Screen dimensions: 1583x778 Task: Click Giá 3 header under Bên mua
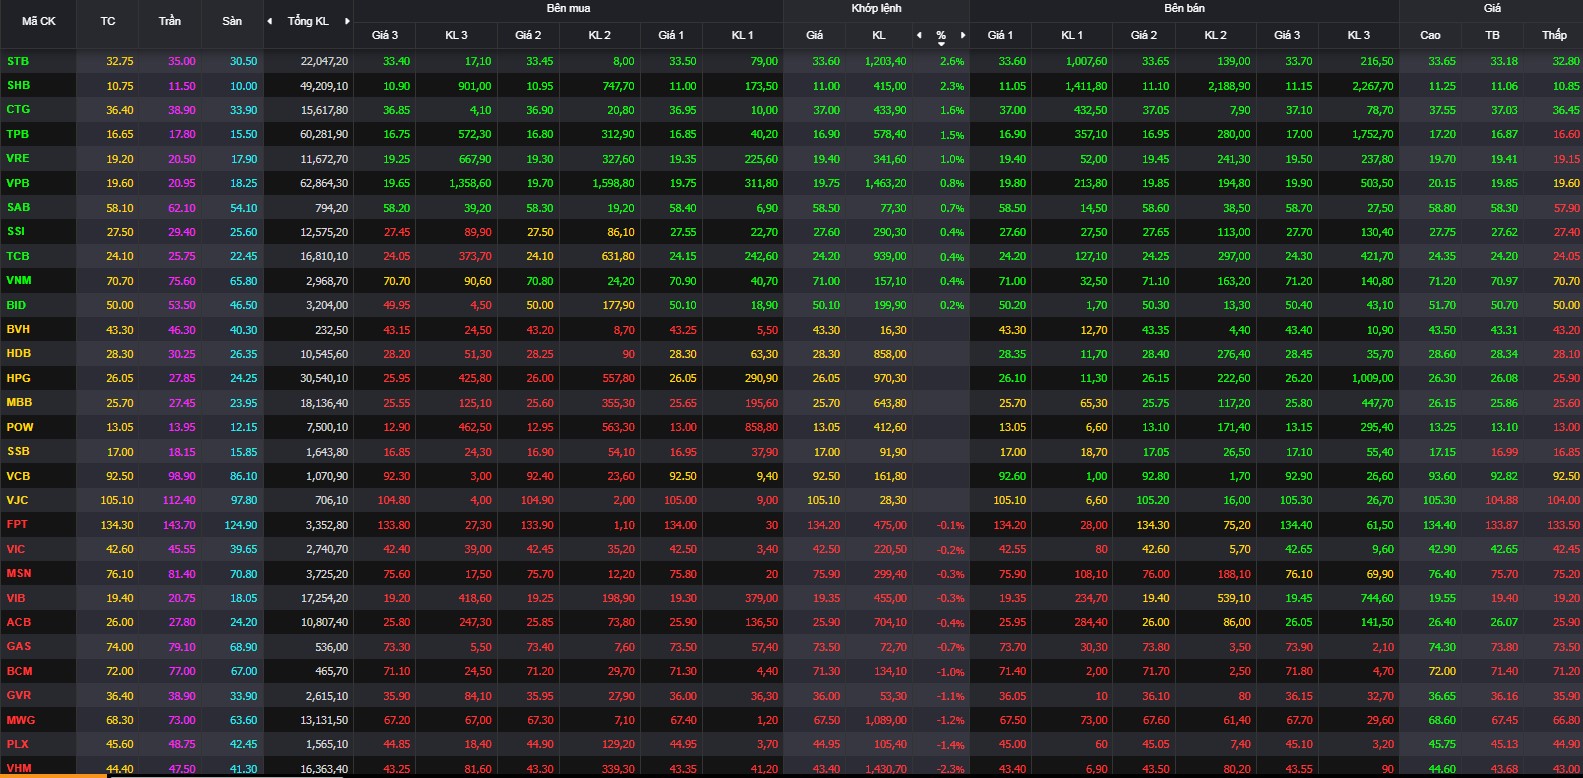[385, 35]
